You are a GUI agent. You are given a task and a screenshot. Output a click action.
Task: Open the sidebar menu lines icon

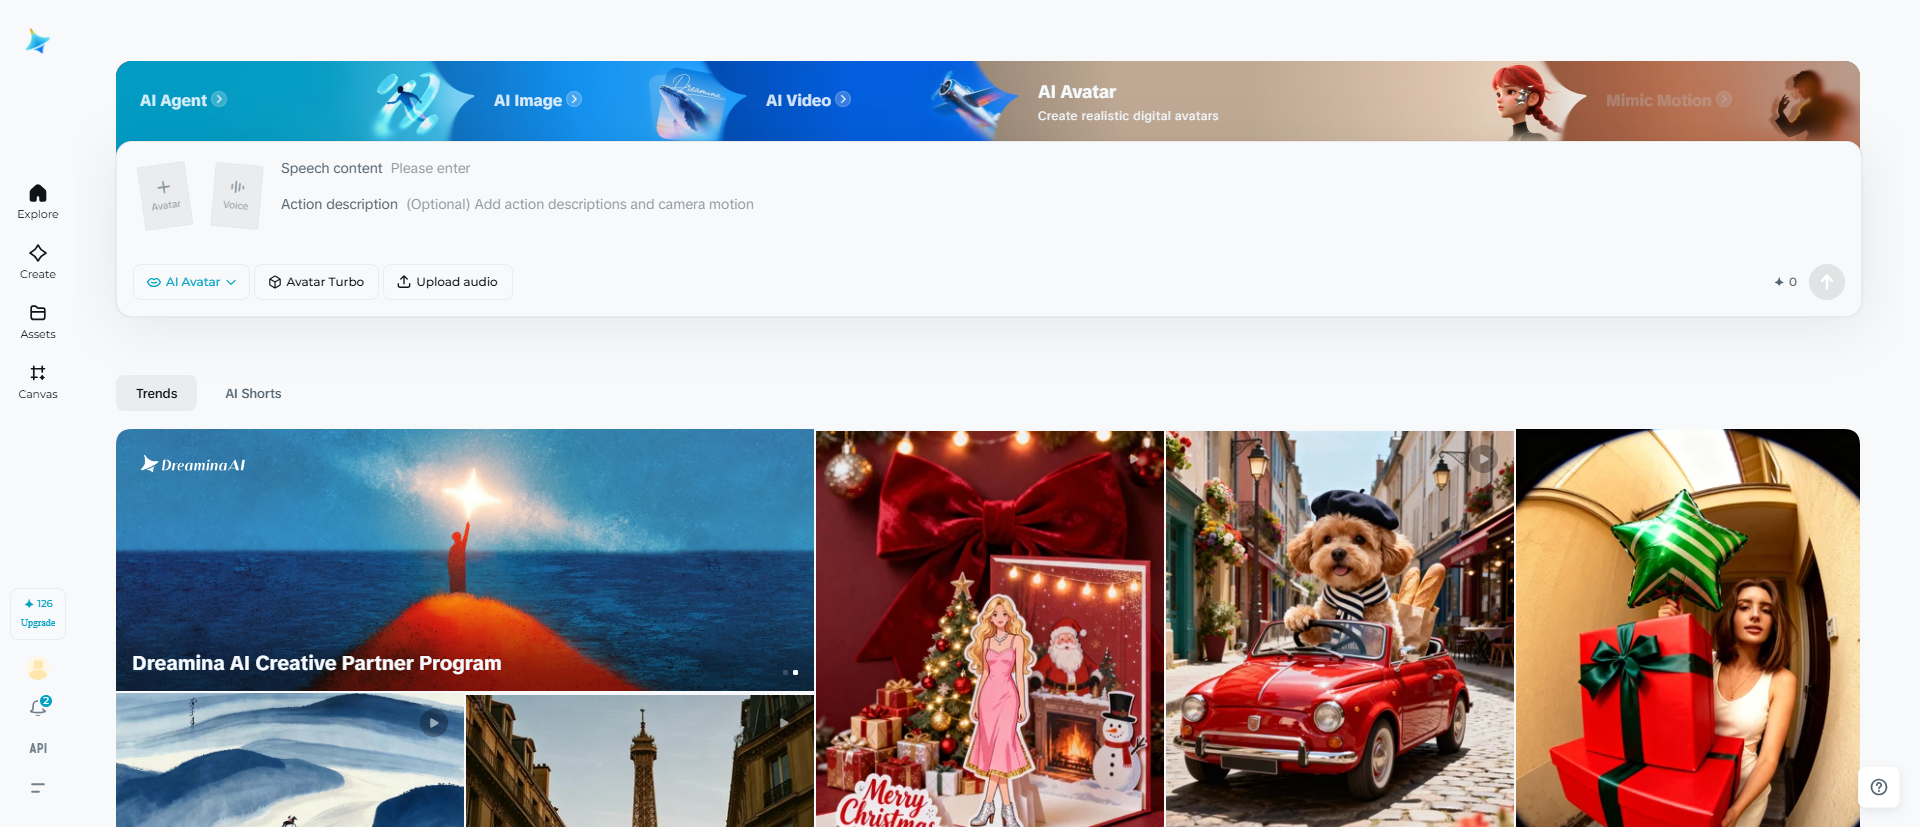click(x=38, y=788)
